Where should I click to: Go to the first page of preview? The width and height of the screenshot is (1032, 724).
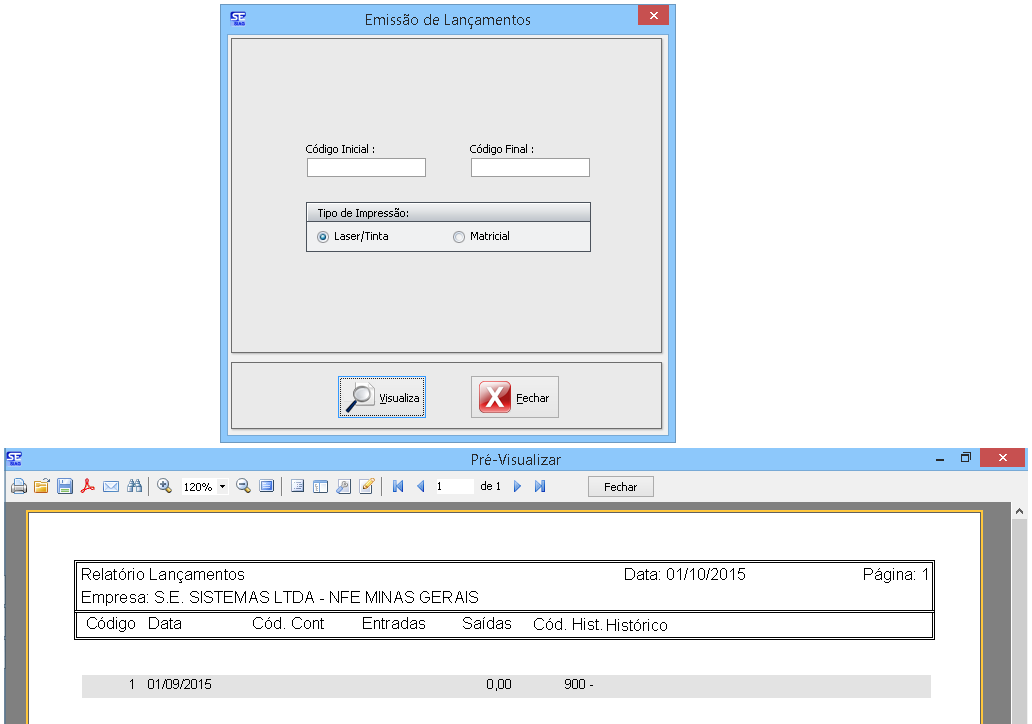pos(397,487)
